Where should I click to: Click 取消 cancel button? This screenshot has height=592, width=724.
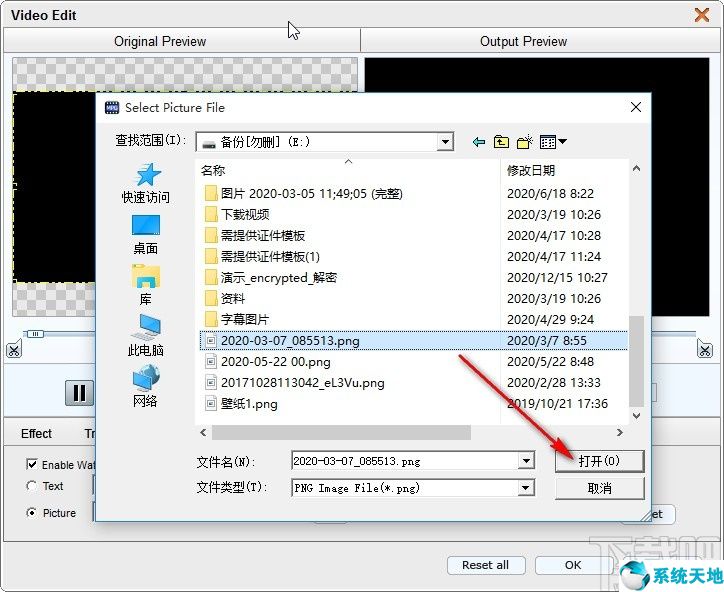point(599,488)
